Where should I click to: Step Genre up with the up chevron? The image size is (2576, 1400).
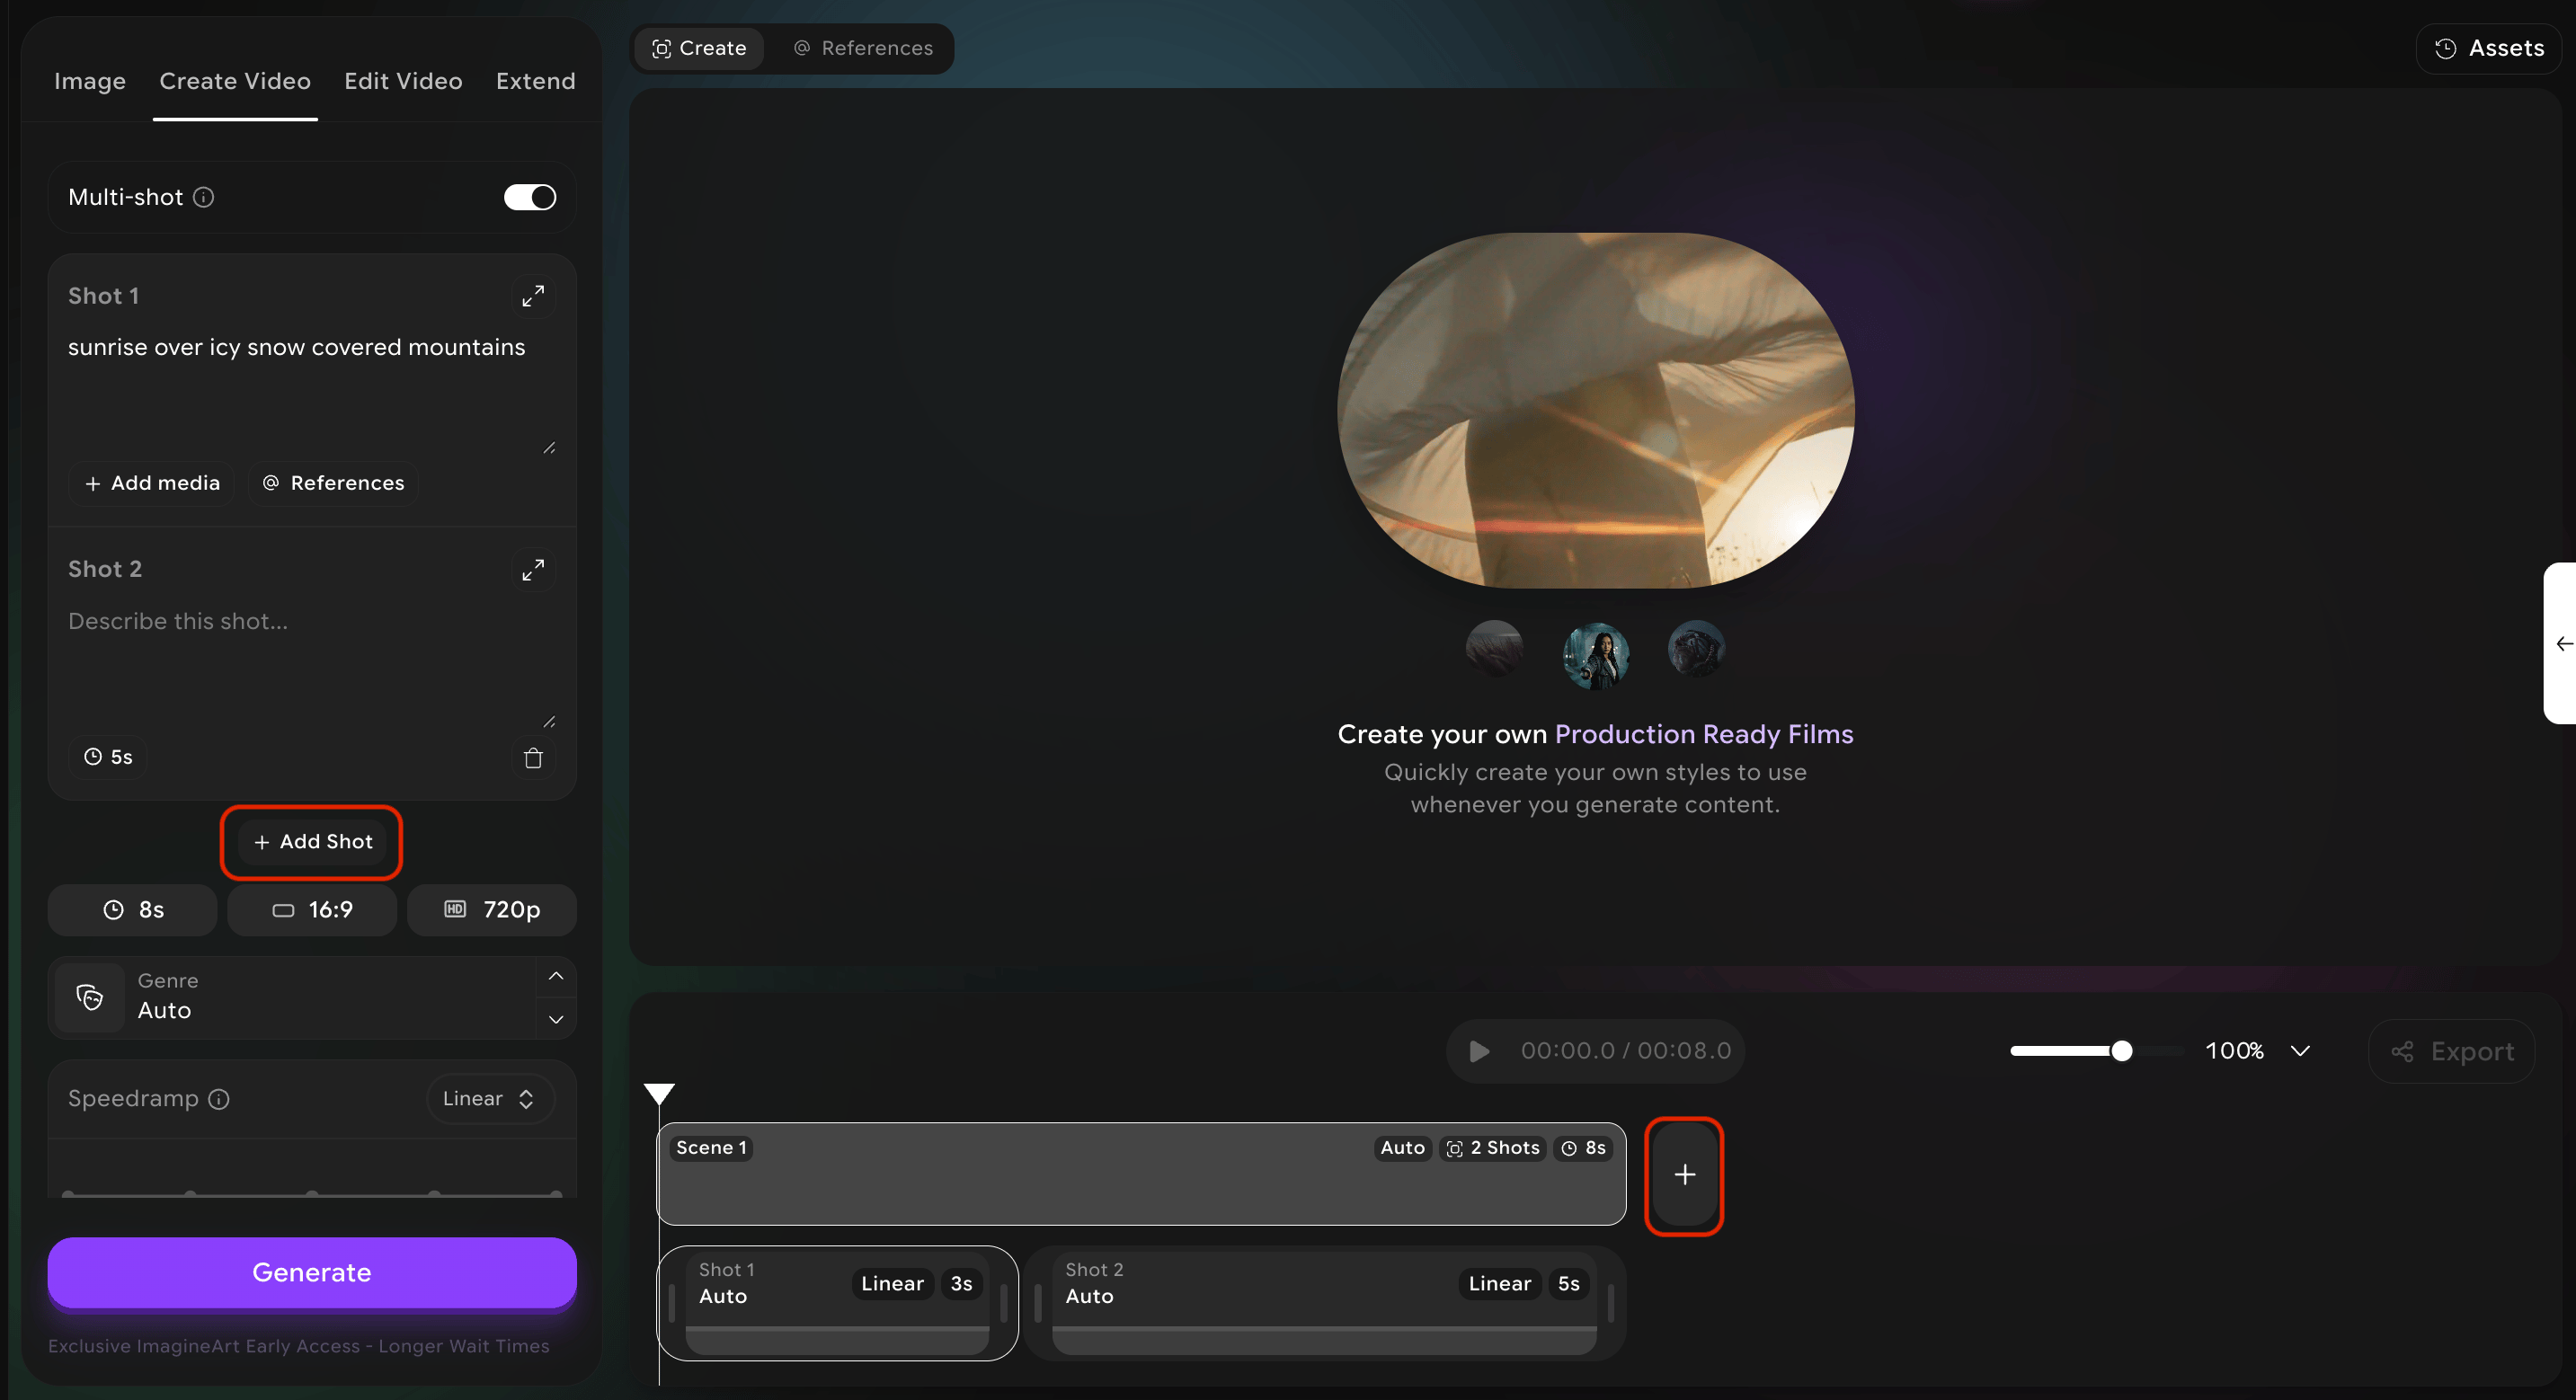point(556,976)
